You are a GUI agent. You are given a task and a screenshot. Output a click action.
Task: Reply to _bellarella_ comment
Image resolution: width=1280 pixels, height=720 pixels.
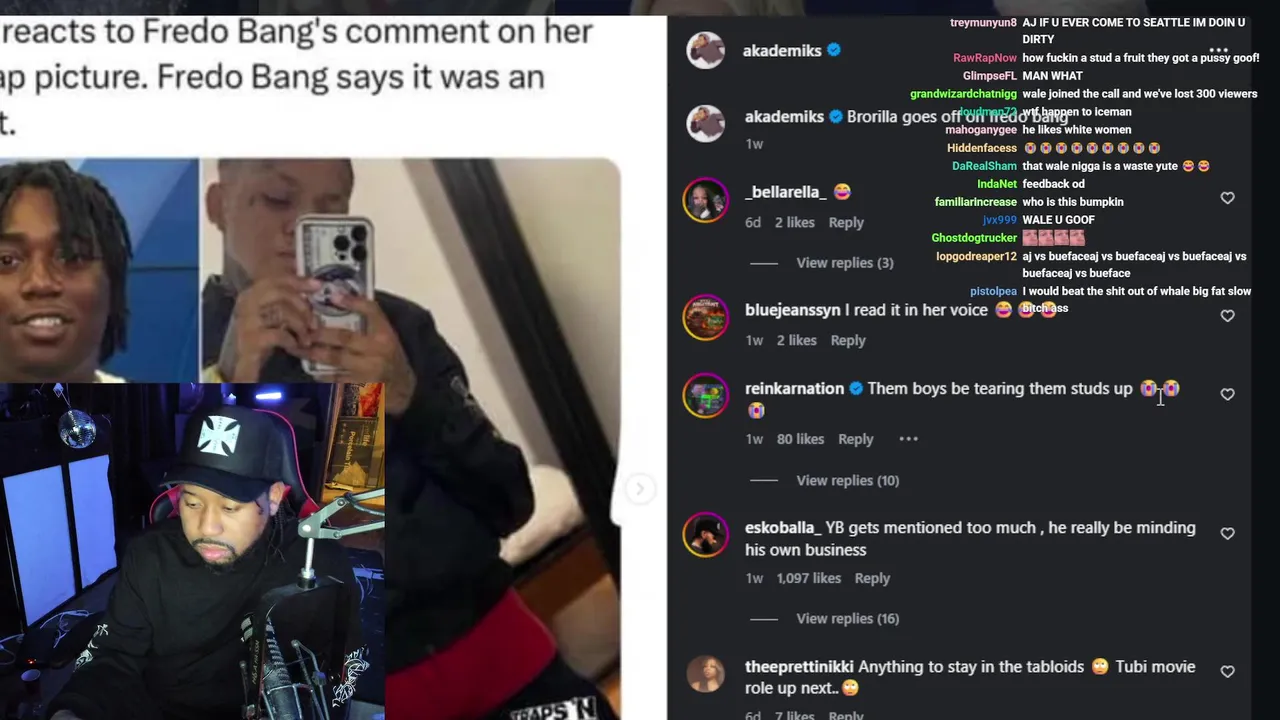pos(846,223)
